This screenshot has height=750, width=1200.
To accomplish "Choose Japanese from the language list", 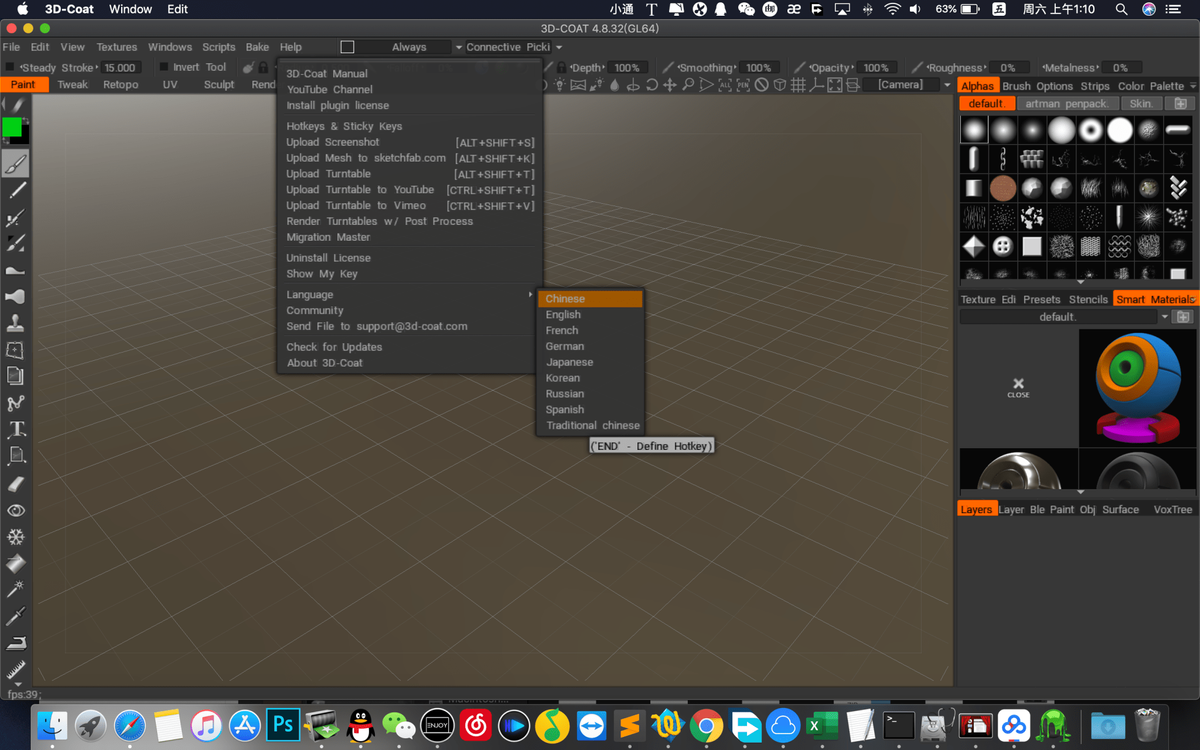I will point(569,362).
